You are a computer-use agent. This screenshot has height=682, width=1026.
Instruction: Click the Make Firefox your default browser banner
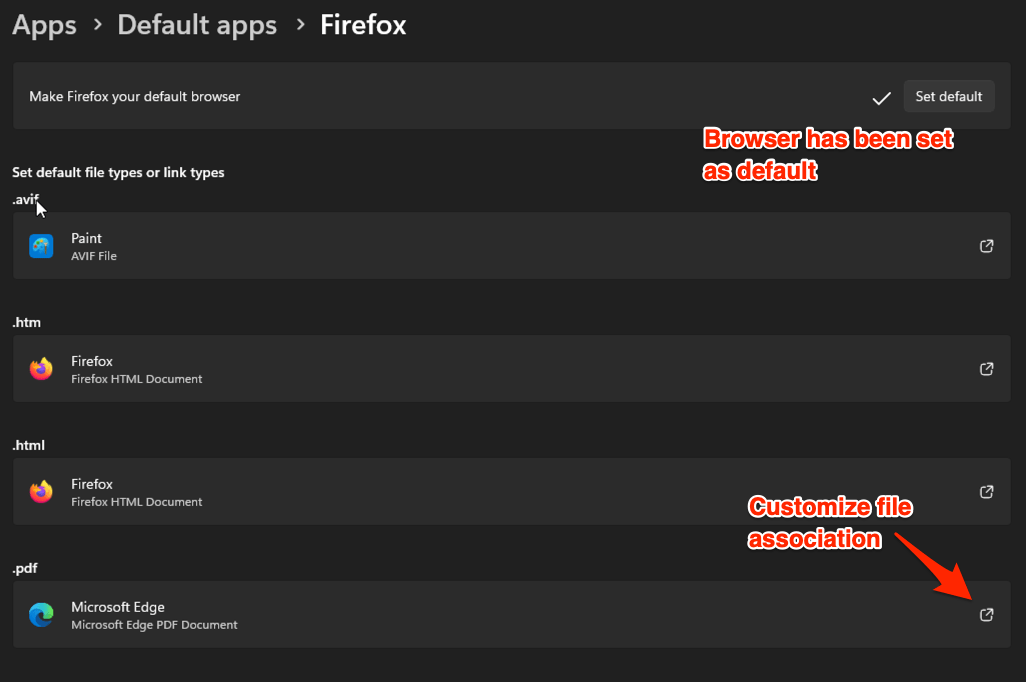click(134, 96)
